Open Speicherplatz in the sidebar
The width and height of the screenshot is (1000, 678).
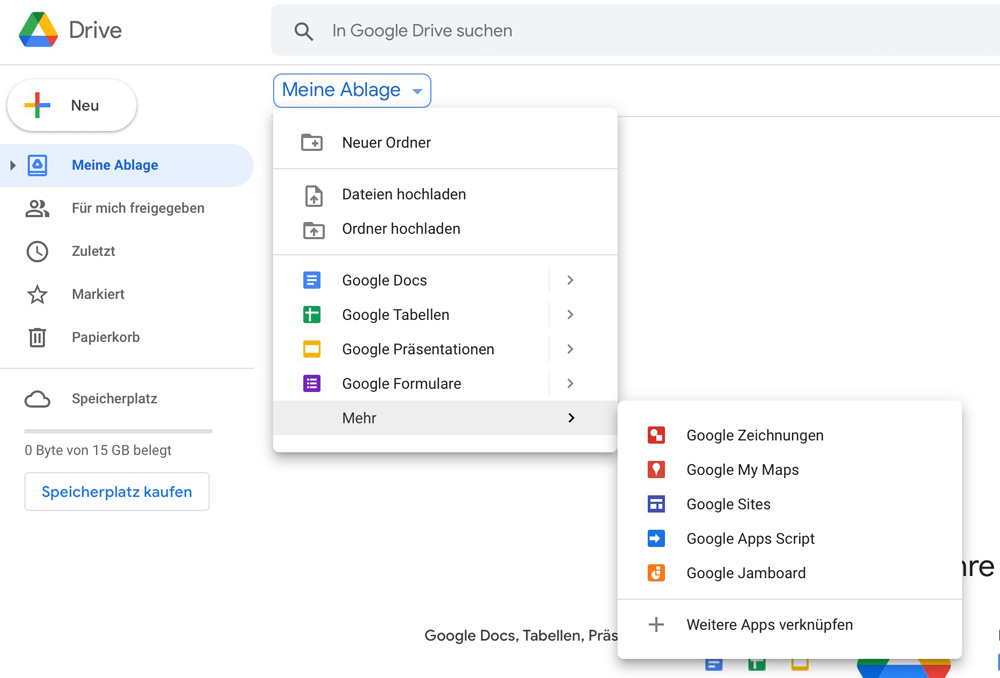tap(126, 399)
